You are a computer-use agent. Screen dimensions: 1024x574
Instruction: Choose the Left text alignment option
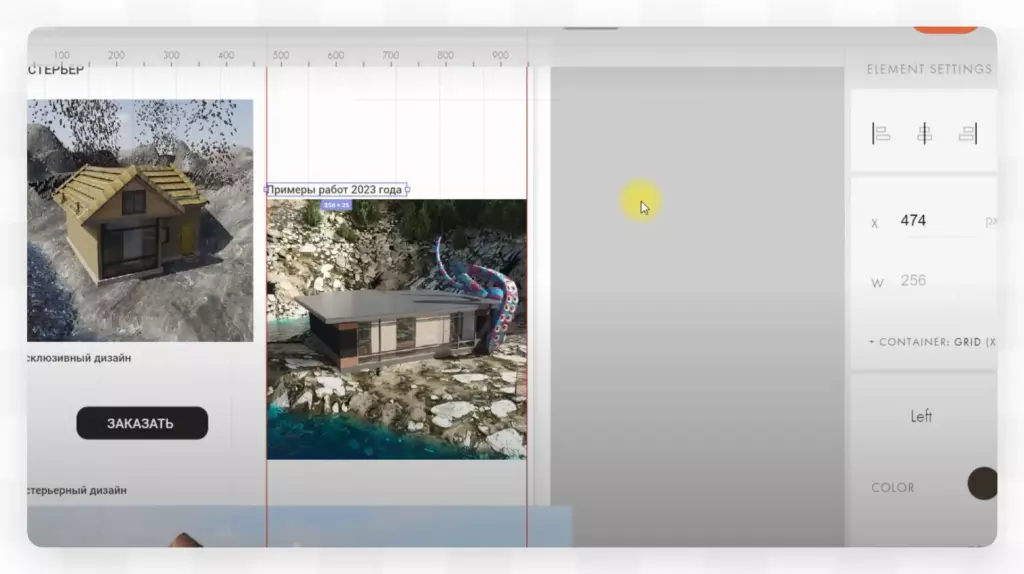[x=921, y=417]
